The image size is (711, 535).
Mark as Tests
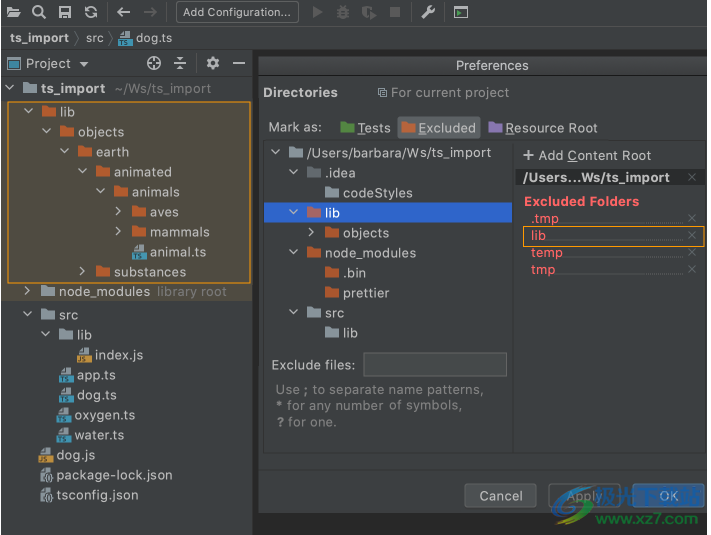[x=365, y=128]
